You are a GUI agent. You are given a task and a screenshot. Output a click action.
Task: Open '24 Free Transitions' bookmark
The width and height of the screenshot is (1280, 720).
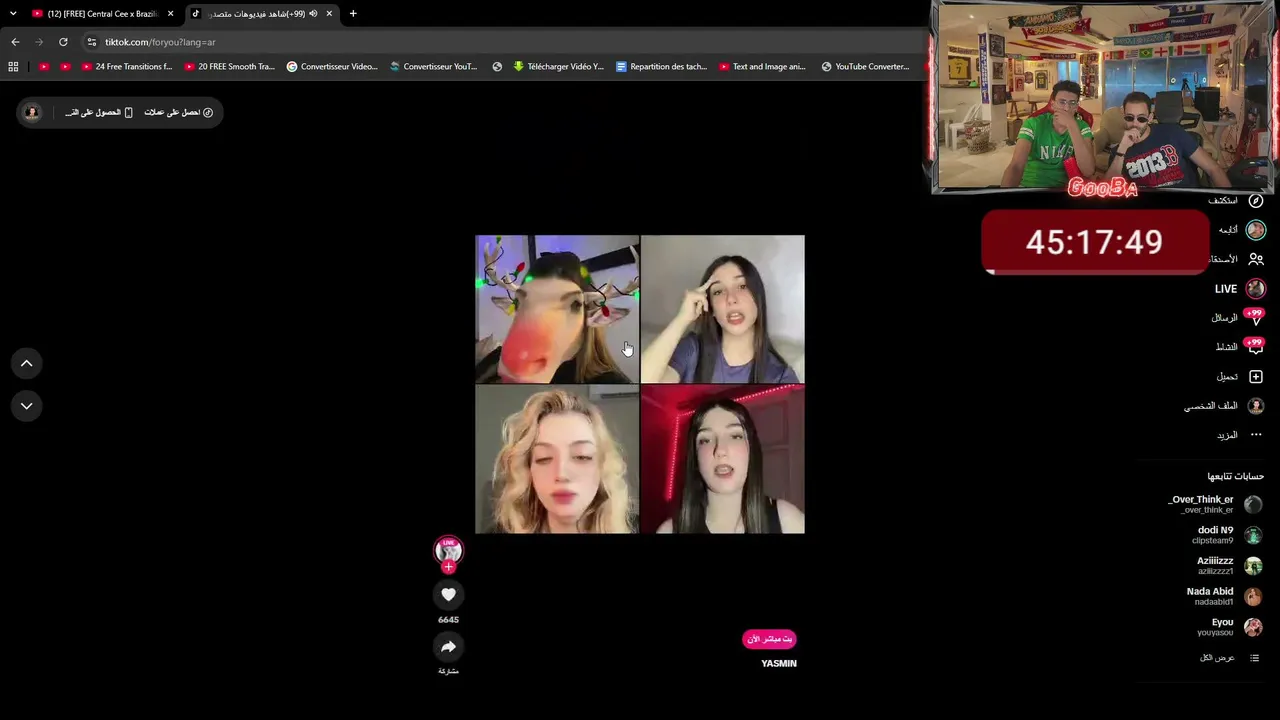[x=127, y=67]
